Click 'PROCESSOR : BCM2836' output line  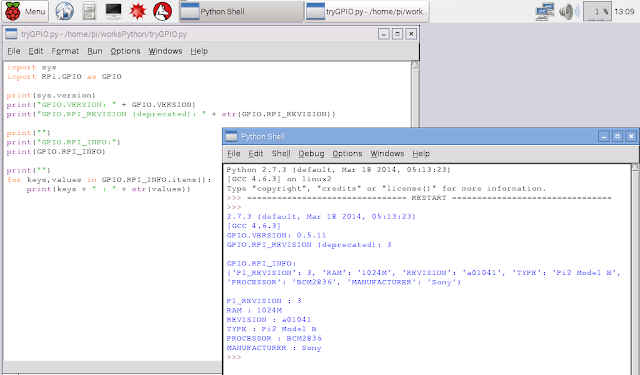coord(274,338)
